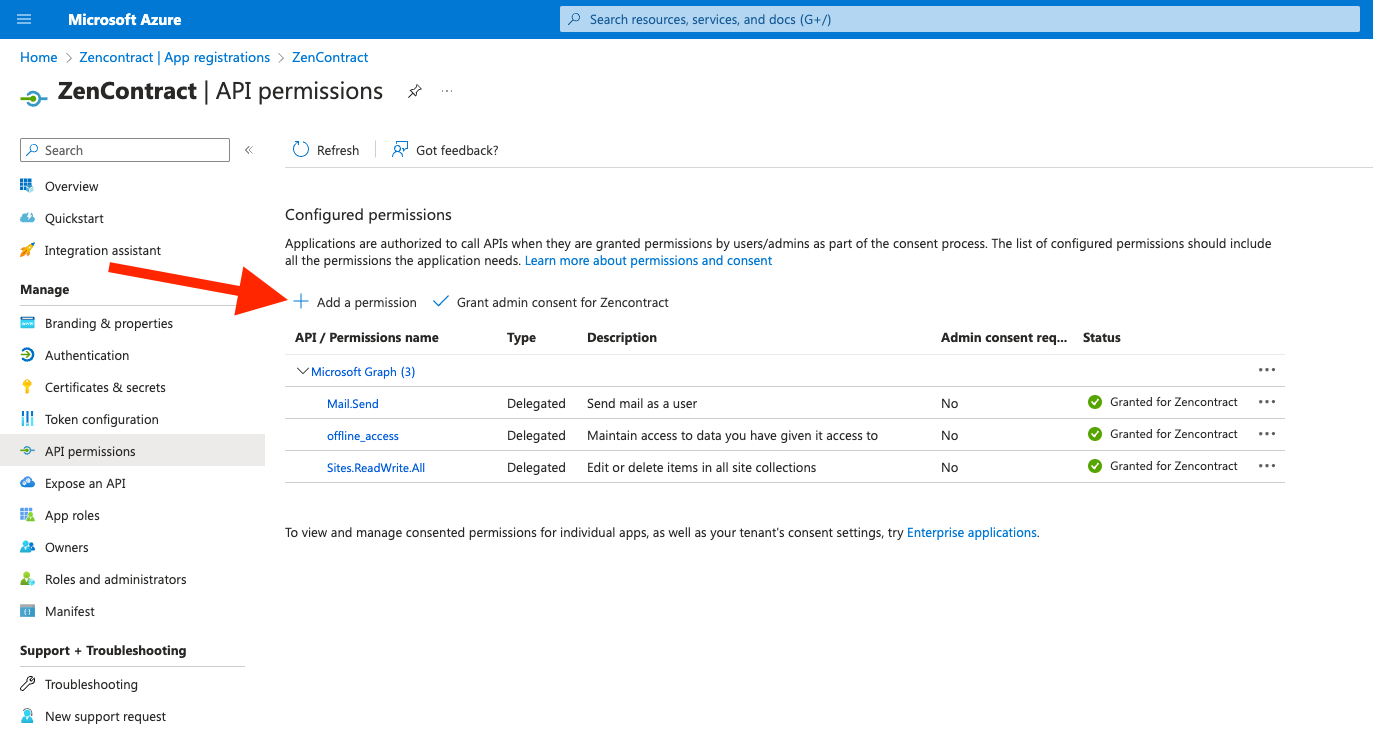Open more options for Sites.ReadWrite.All row
1373x735 pixels.
click(x=1267, y=466)
